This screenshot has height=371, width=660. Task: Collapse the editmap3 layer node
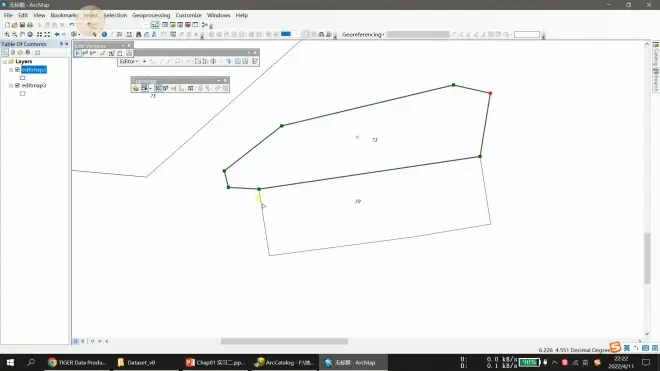click(11, 85)
